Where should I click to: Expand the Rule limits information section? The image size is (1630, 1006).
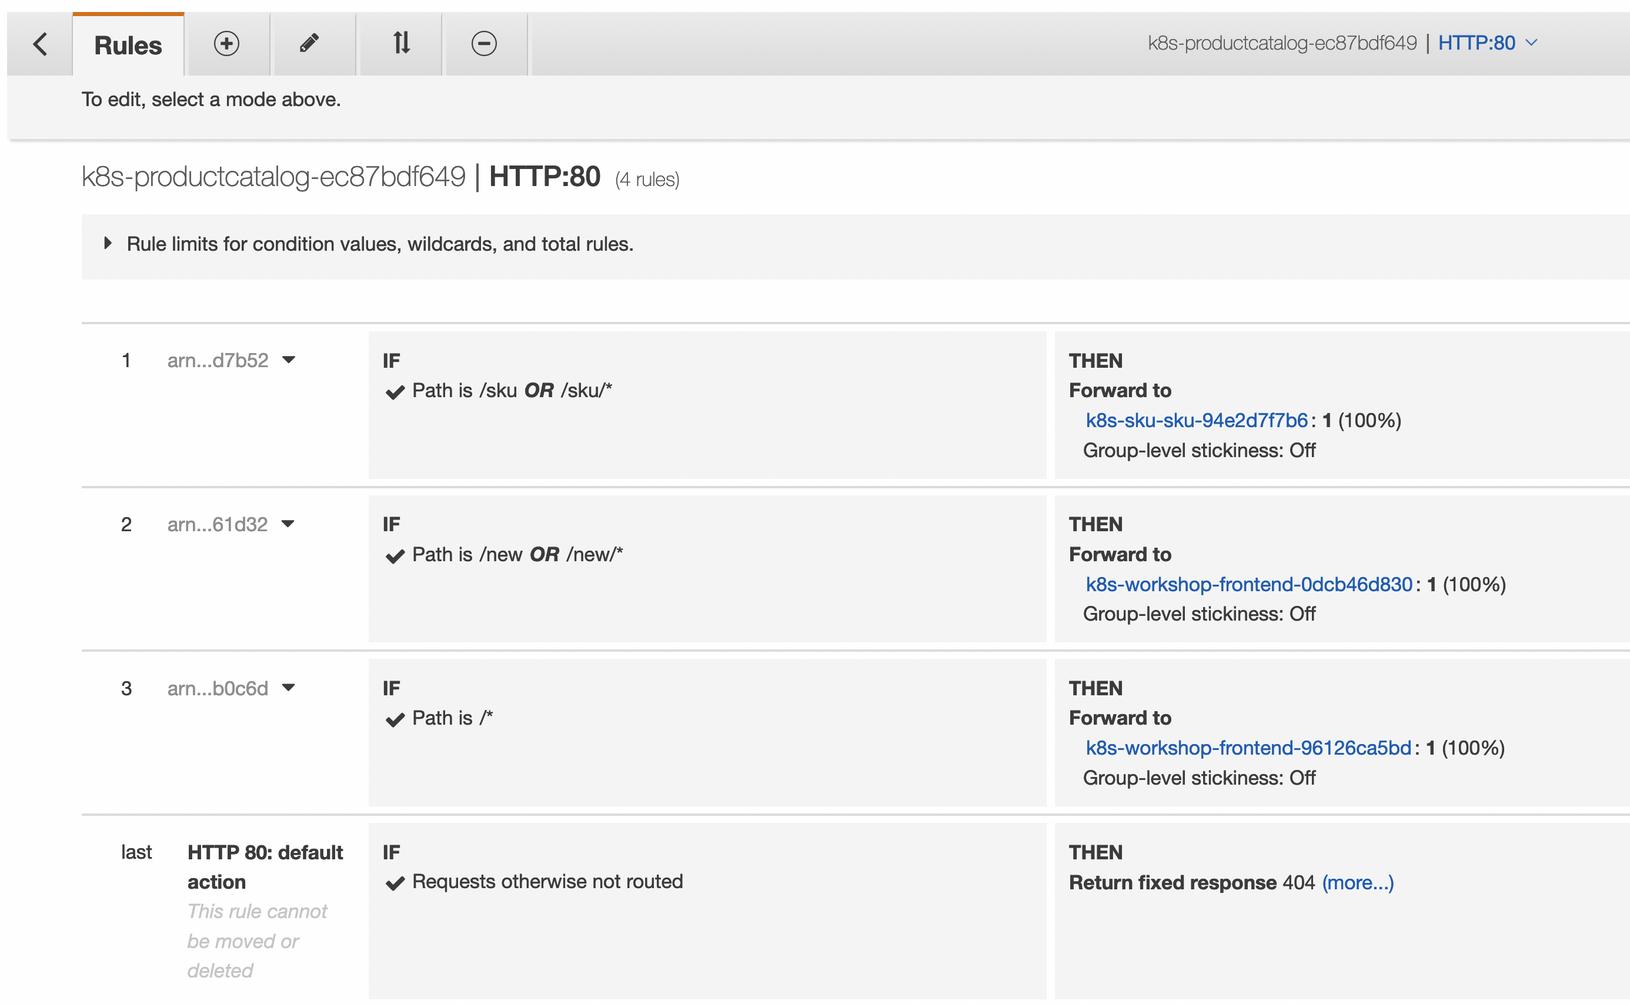click(x=108, y=244)
